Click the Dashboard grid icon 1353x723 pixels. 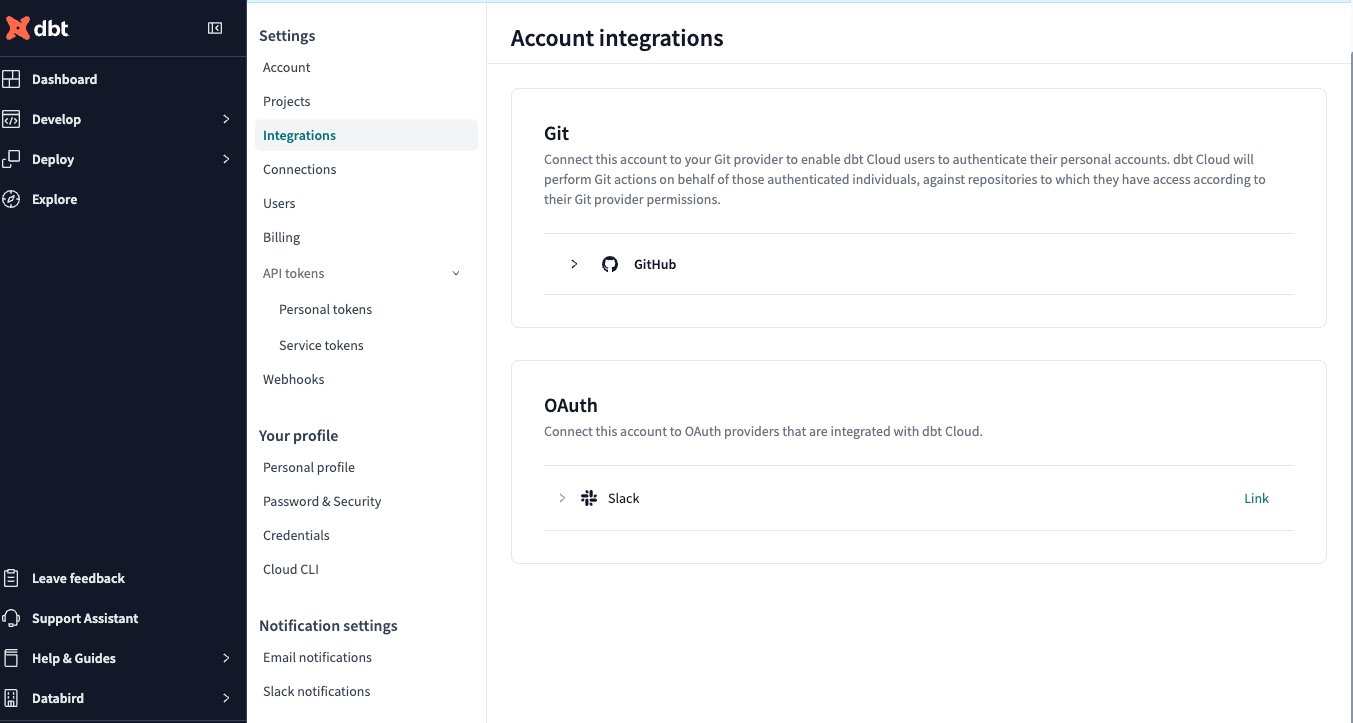pos(11,79)
